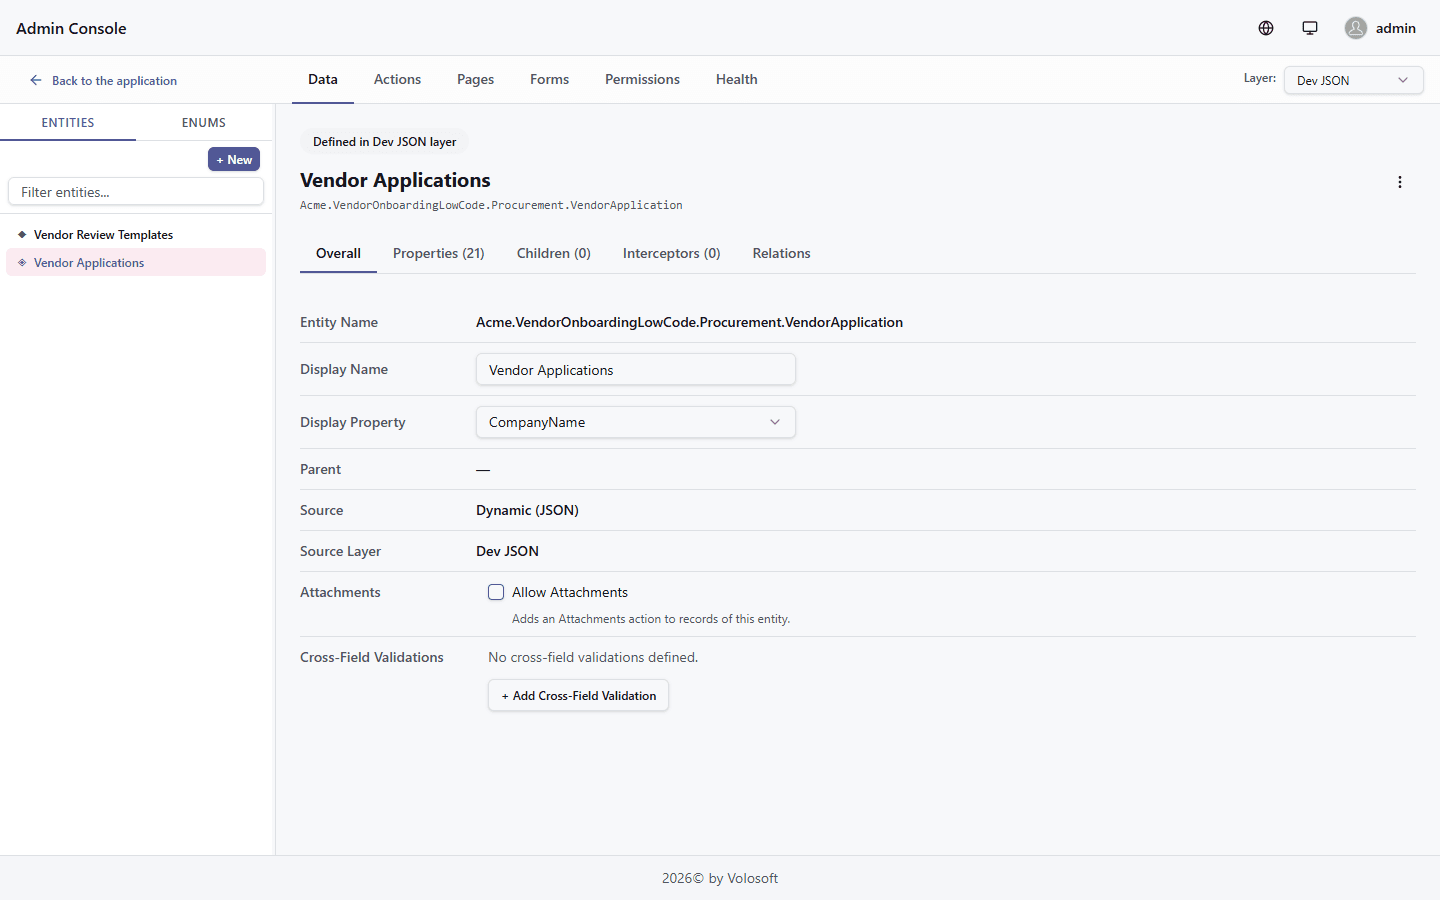The height and width of the screenshot is (900, 1440).
Task: Click the Dynamic (JSON) source value
Action: 527,510
